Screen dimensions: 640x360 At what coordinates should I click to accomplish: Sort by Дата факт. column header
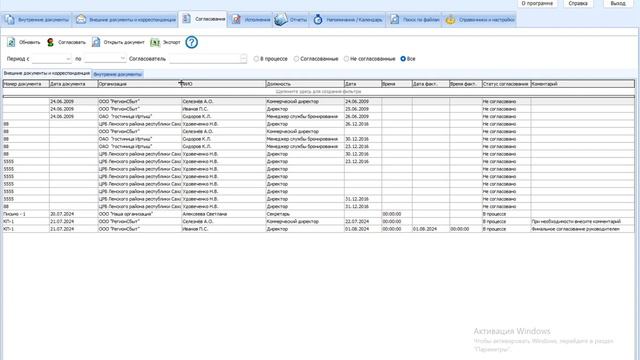(x=431, y=84)
